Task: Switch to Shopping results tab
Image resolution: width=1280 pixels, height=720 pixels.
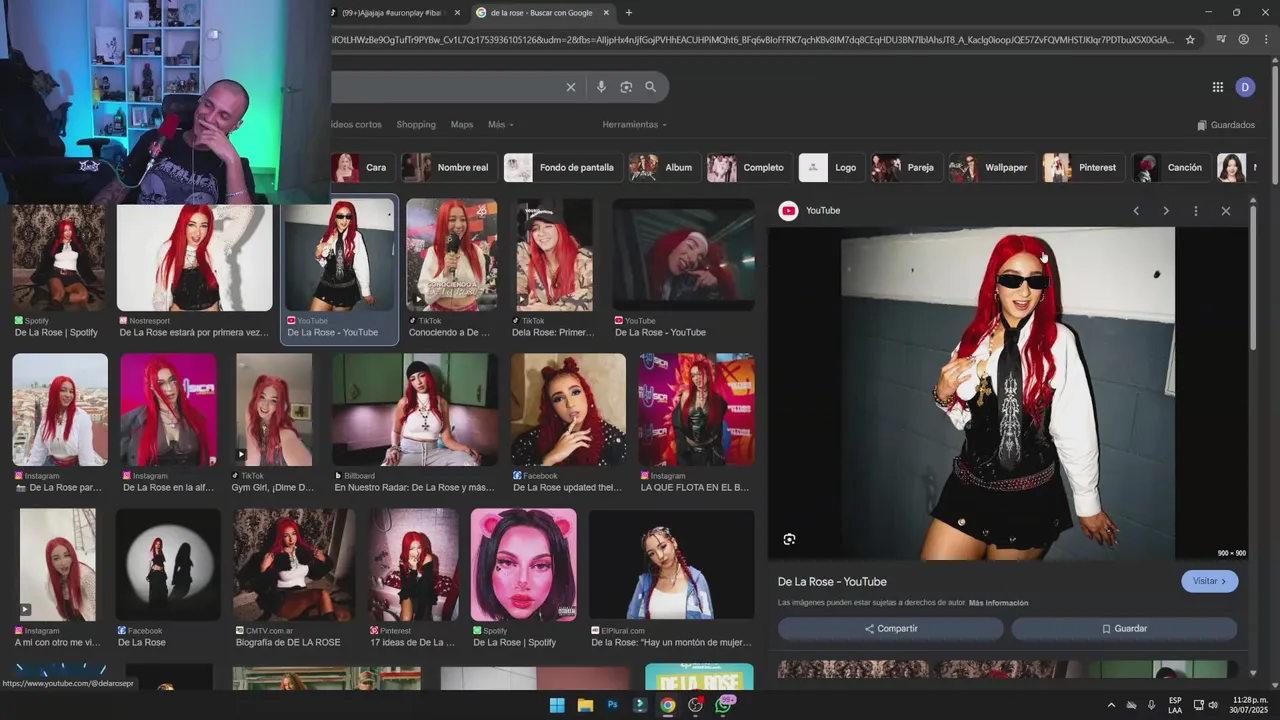Action: pos(416,125)
